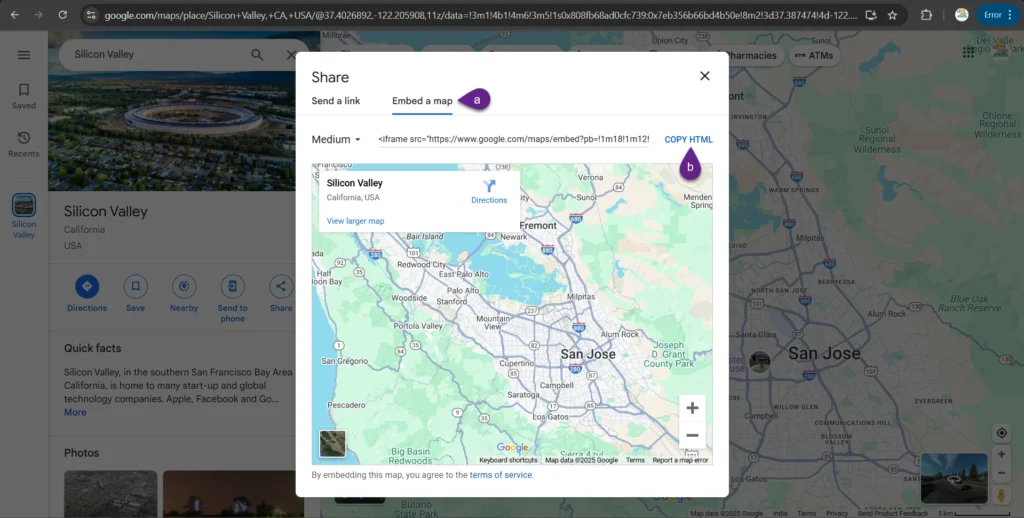Open the Google Maps hamburger menu
Viewport: 1024px width, 518px height.
(24, 55)
